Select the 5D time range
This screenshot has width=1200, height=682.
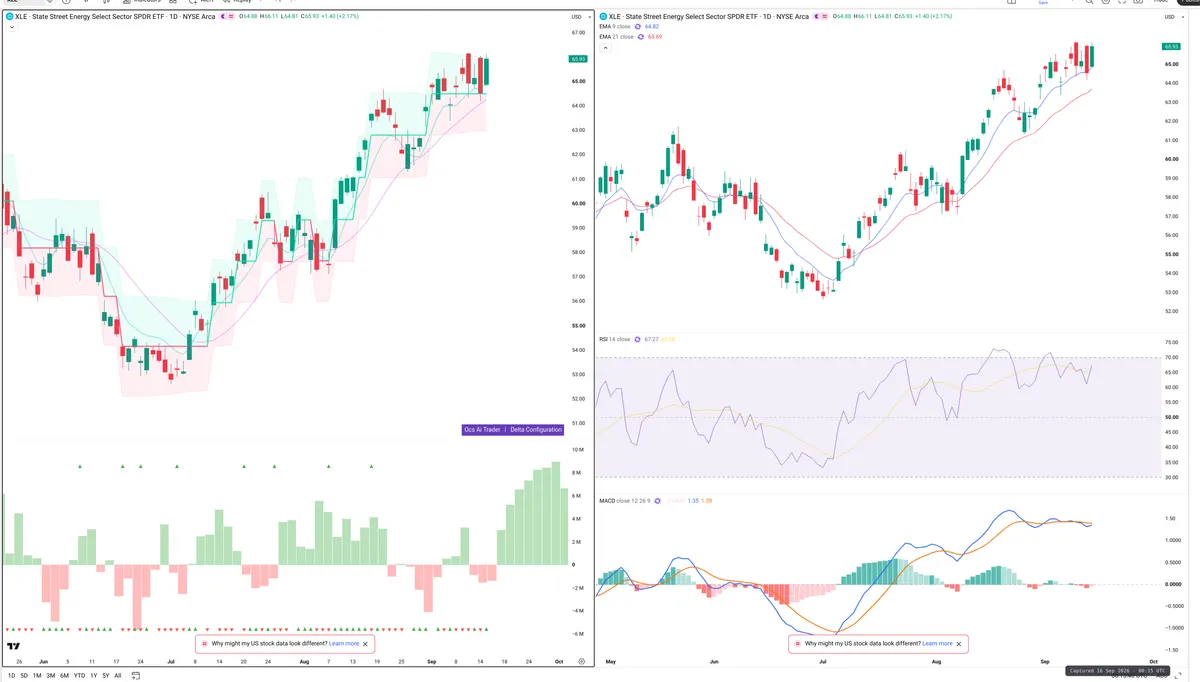[24, 675]
